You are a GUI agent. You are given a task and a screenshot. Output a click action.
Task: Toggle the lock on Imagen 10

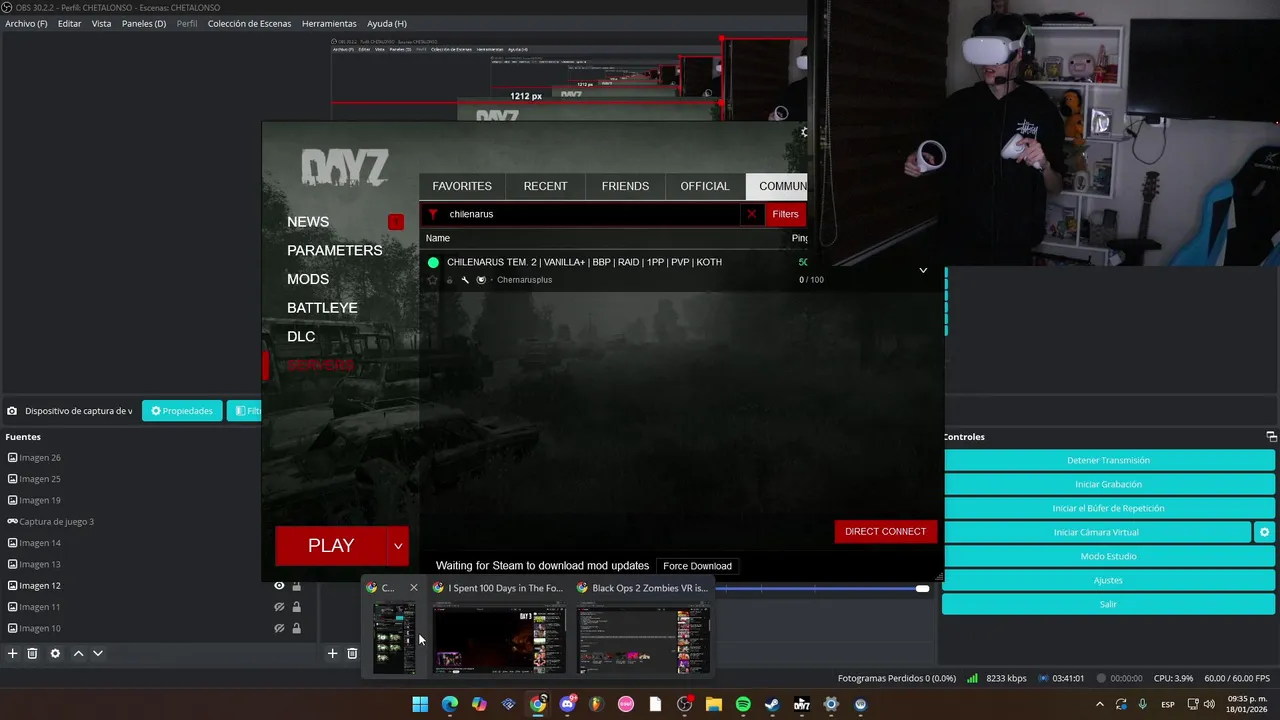point(296,628)
